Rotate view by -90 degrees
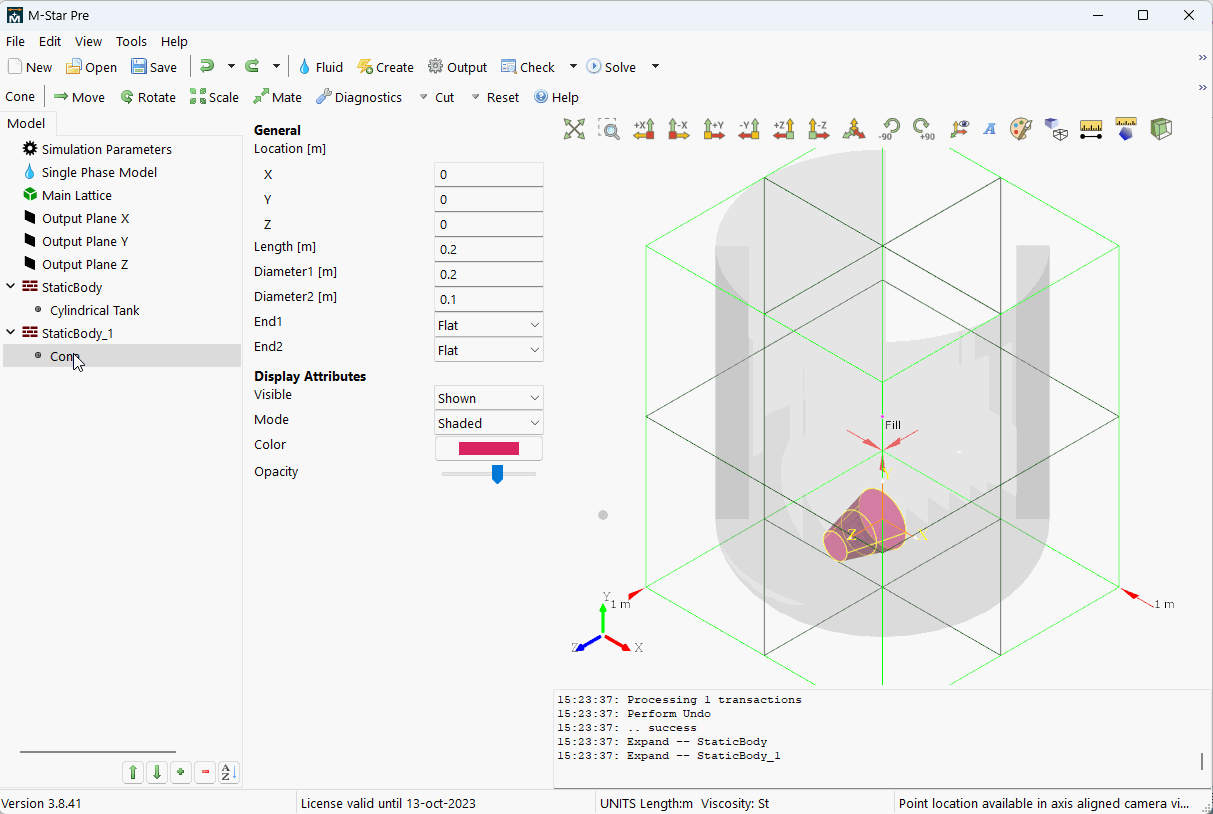Screen dimensions: 1213x814 889,128
